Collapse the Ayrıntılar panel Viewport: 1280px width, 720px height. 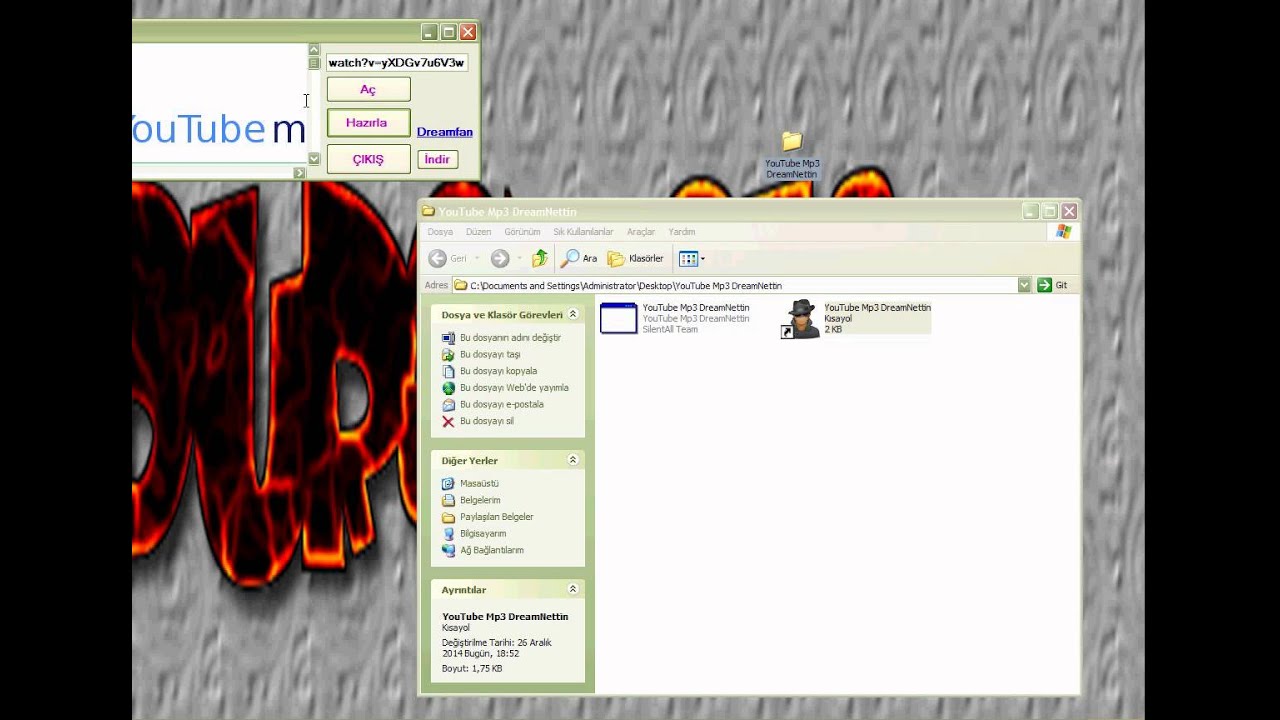(x=573, y=590)
